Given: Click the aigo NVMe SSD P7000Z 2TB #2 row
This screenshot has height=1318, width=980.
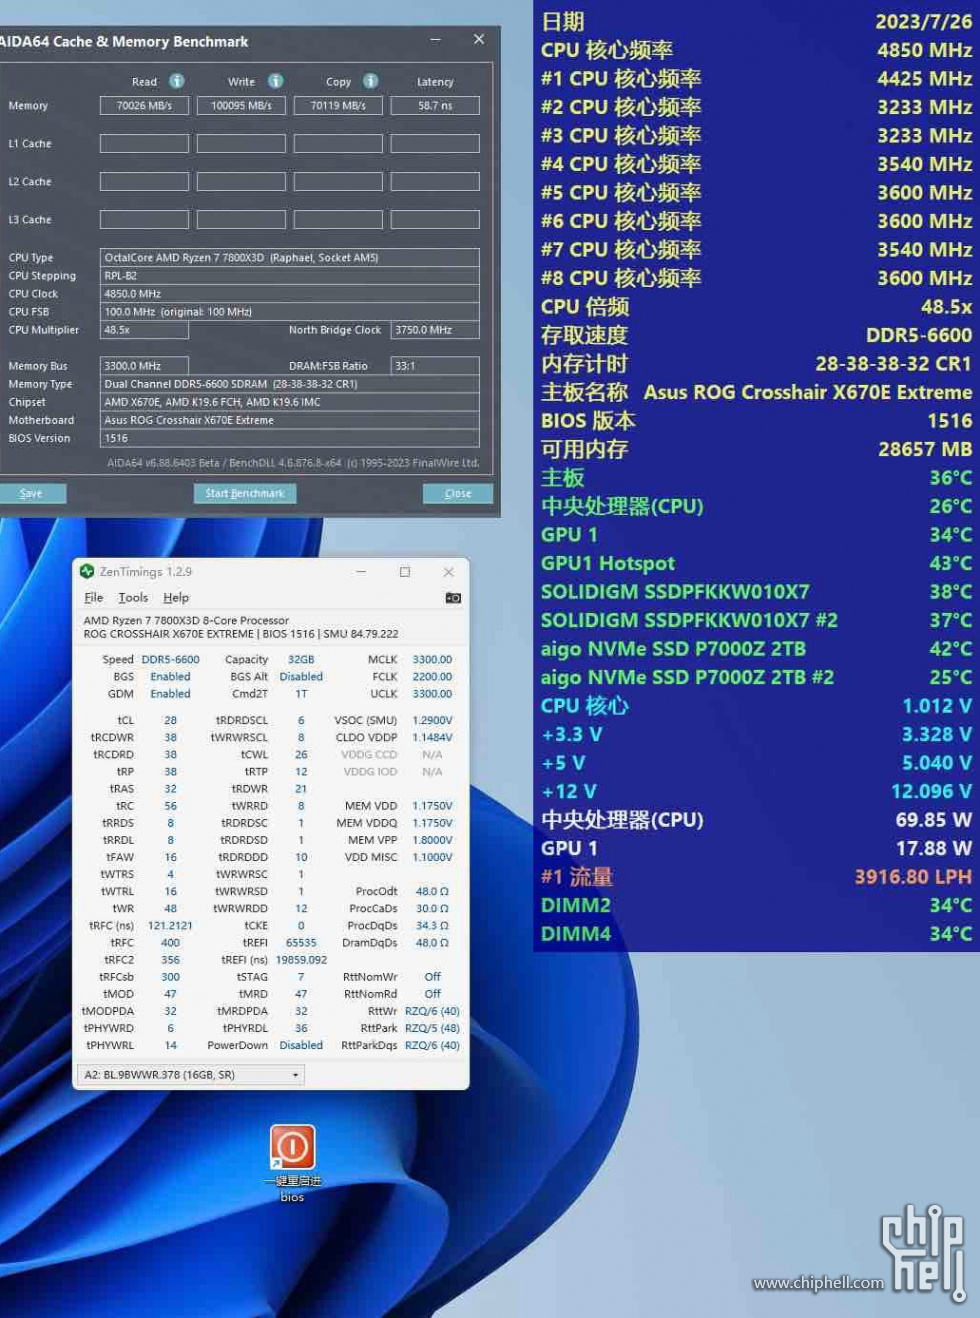Looking at the screenshot, I should click(x=756, y=677).
